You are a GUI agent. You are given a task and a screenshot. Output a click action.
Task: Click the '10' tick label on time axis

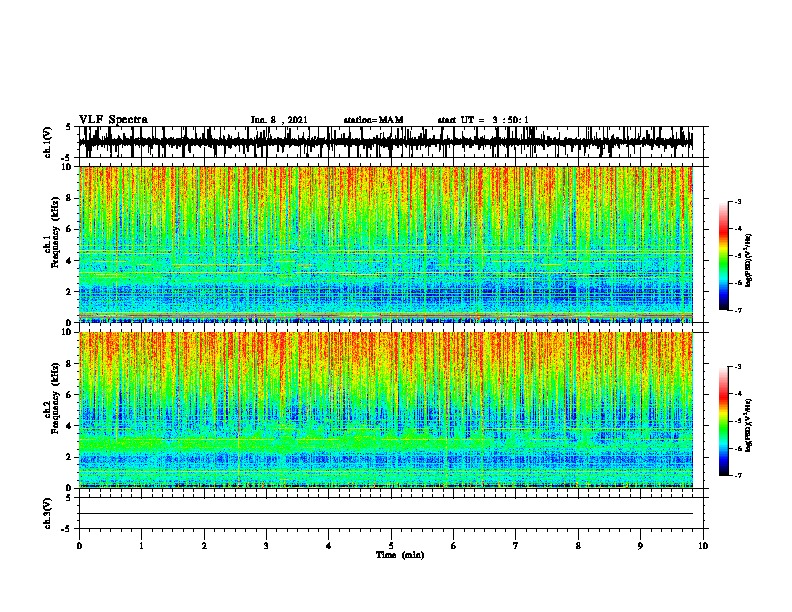(703, 546)
